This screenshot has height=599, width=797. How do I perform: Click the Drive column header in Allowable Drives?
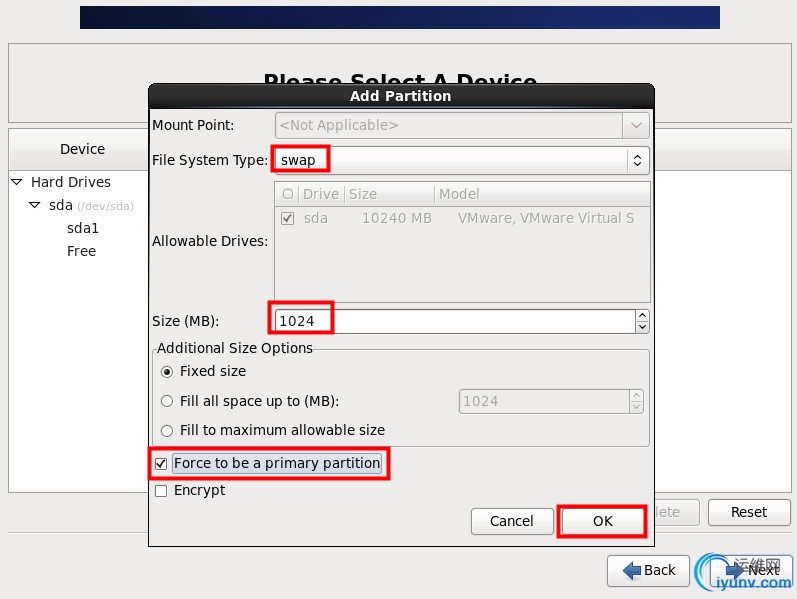pyautogui.click(x=321, y=194)
